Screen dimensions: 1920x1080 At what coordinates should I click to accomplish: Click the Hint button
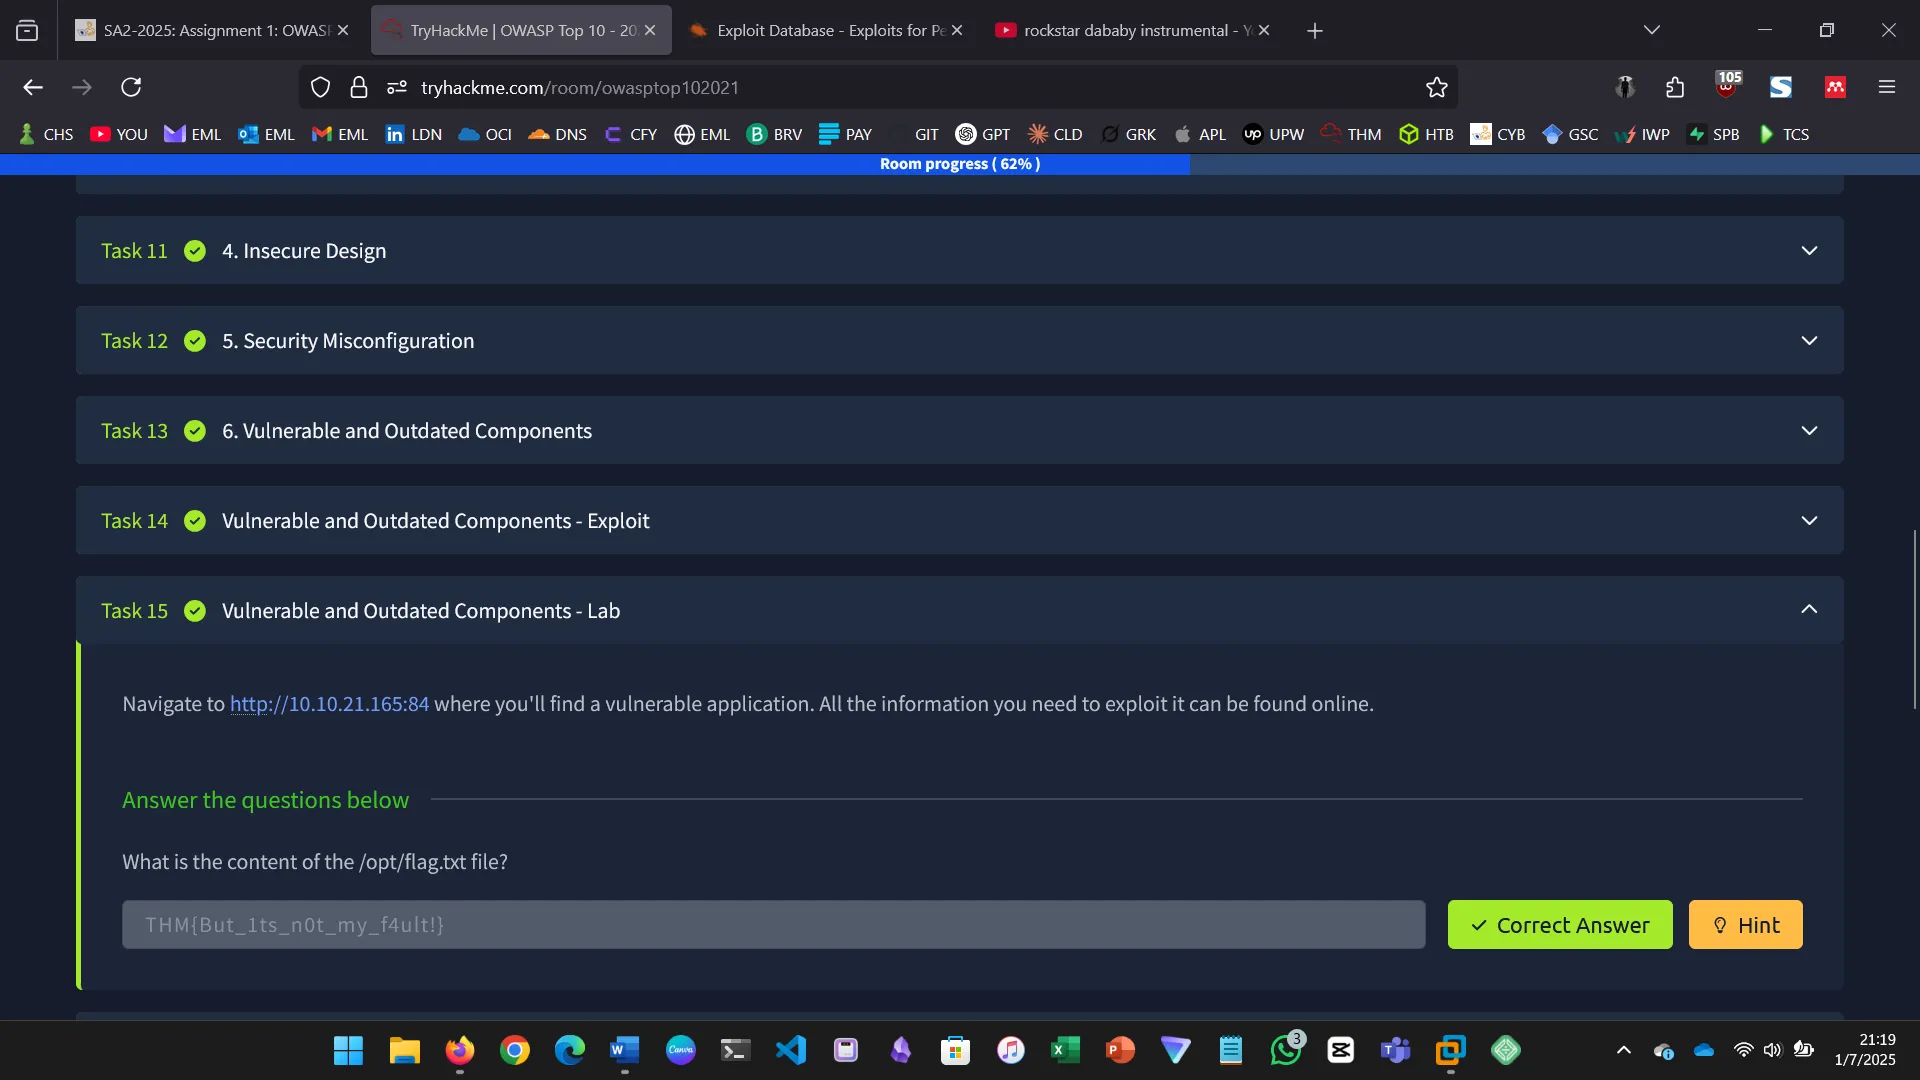(1744, 925)
